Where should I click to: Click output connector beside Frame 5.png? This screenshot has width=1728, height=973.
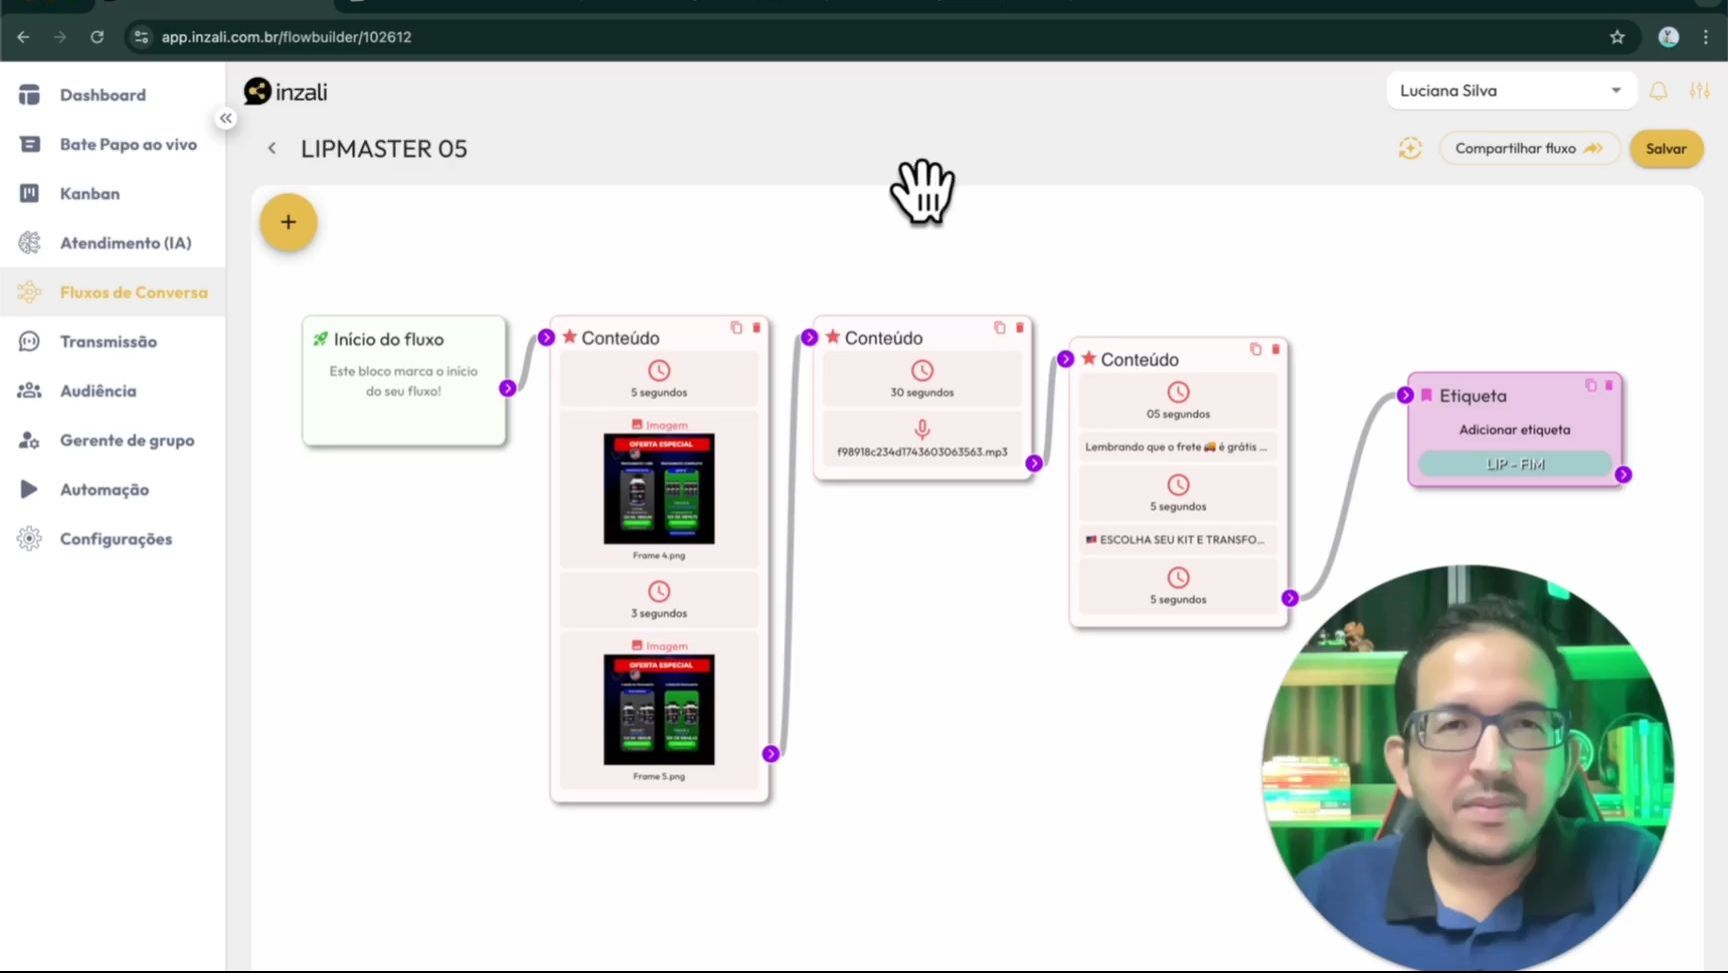[770, 754]
